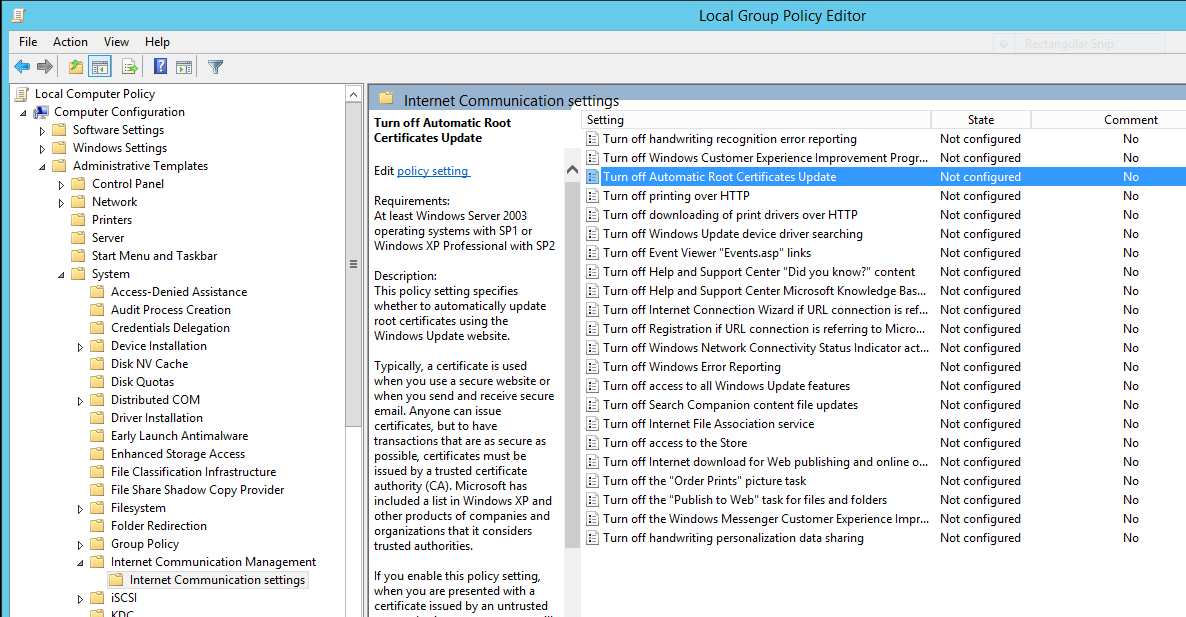This screenshot has width=1186, height=617.
Task: Select Turn off access to all Windows Update features
Action: point(727,386)
